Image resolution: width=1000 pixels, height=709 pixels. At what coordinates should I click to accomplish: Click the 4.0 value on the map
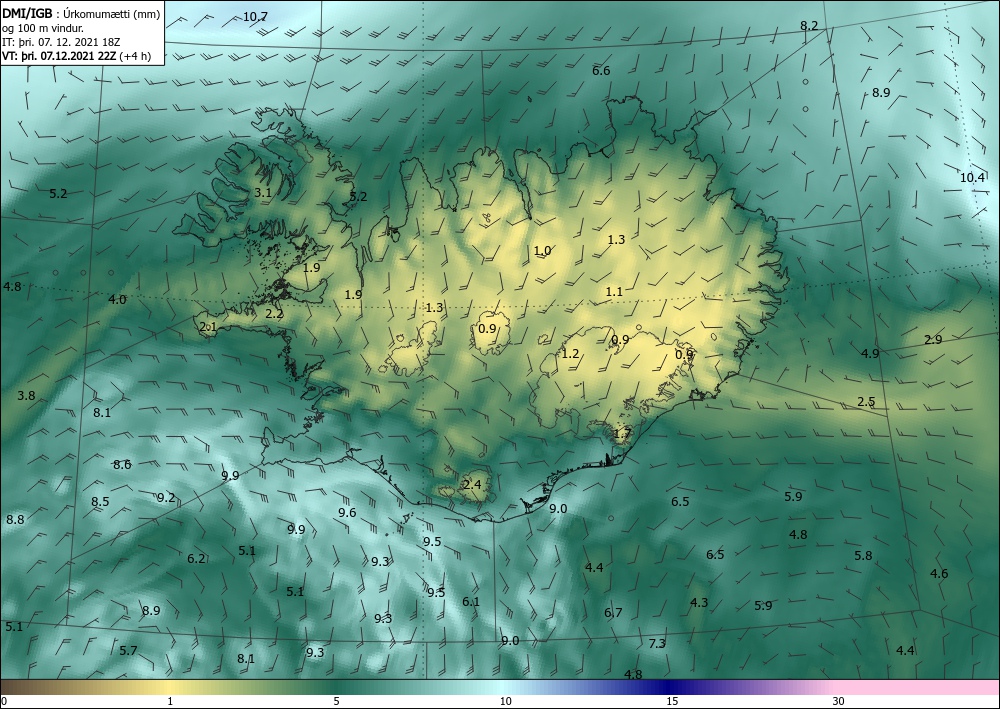click(117, 299)
